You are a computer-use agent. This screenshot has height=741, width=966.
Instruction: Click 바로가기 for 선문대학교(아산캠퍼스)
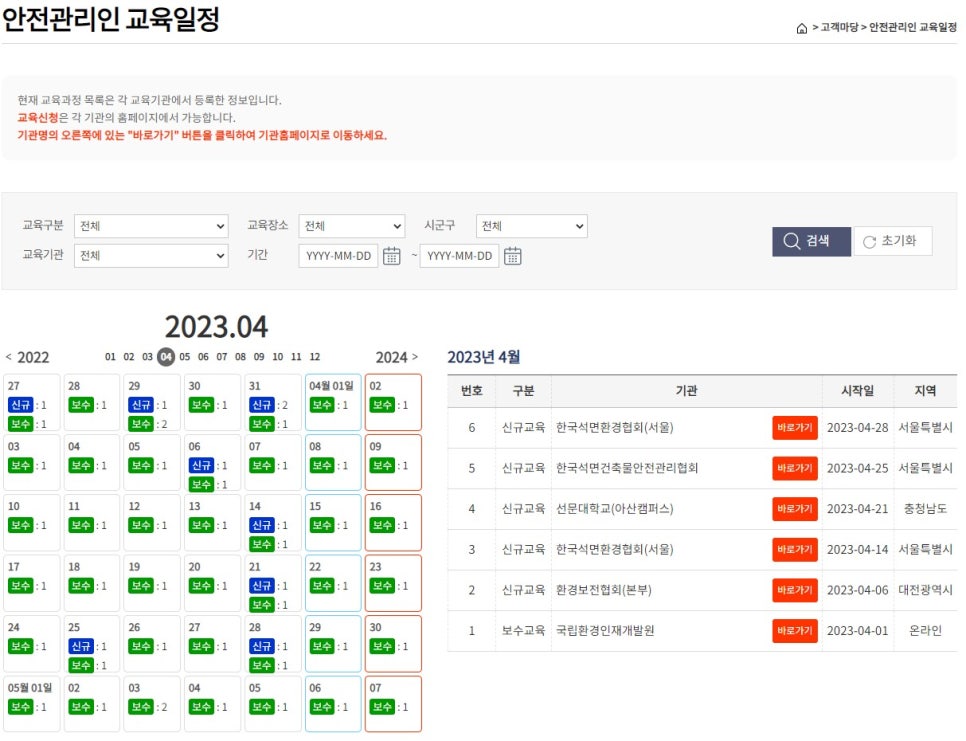click(x=795, y=509)
